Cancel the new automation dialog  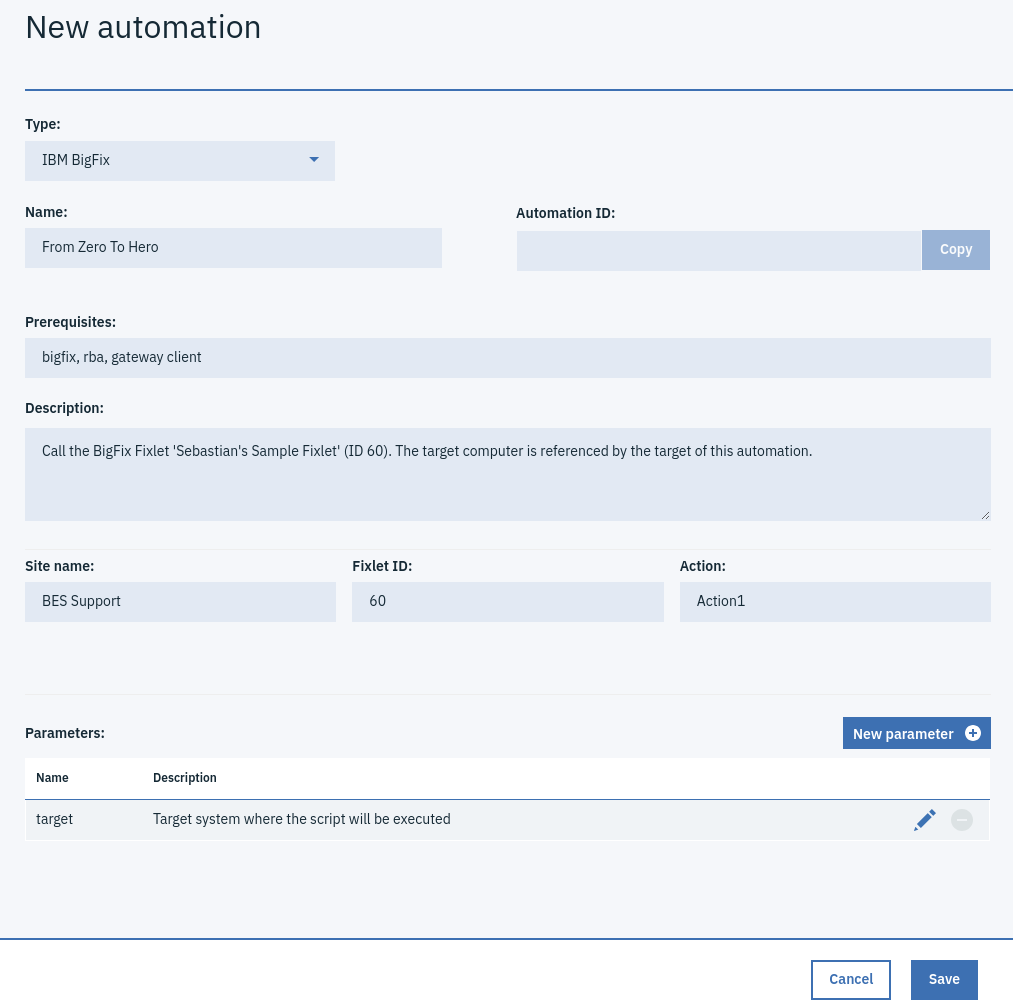851,979
